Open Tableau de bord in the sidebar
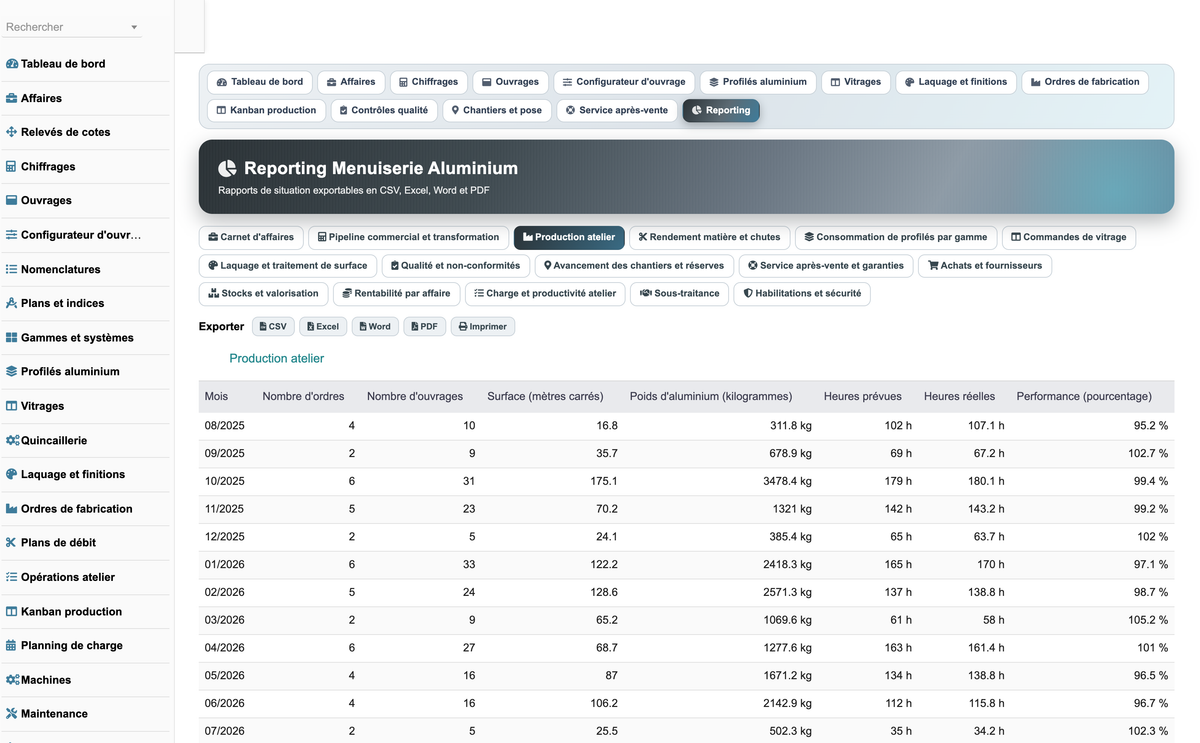This screenshot has height=743, width=1200. point(85,64)
